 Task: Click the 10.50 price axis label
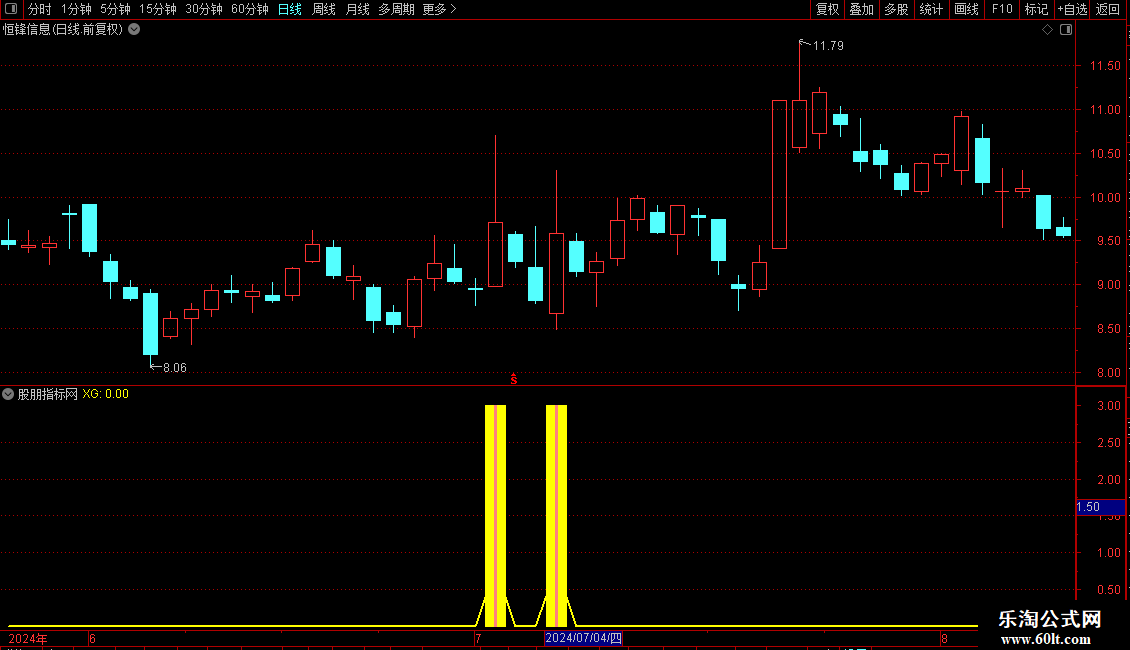tap(1105, 153)
